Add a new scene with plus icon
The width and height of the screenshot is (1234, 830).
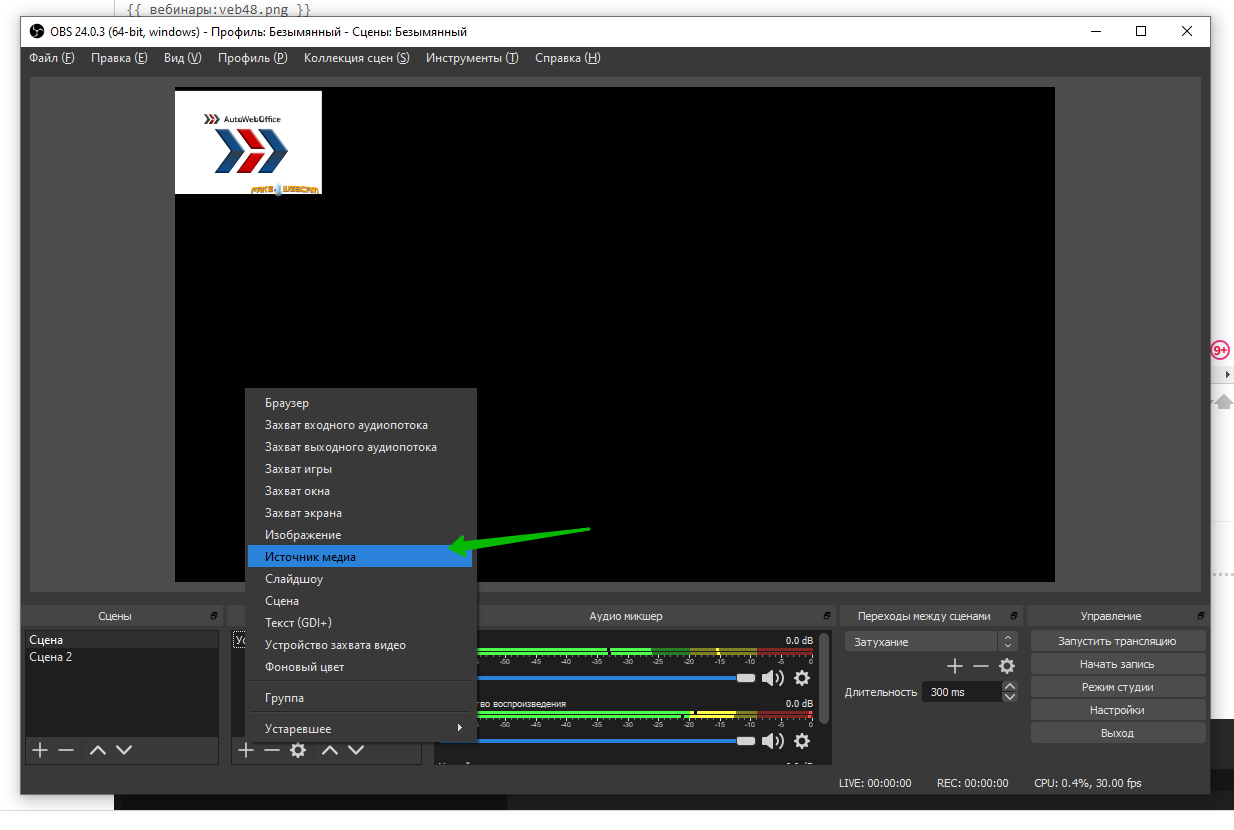(40, 750)
